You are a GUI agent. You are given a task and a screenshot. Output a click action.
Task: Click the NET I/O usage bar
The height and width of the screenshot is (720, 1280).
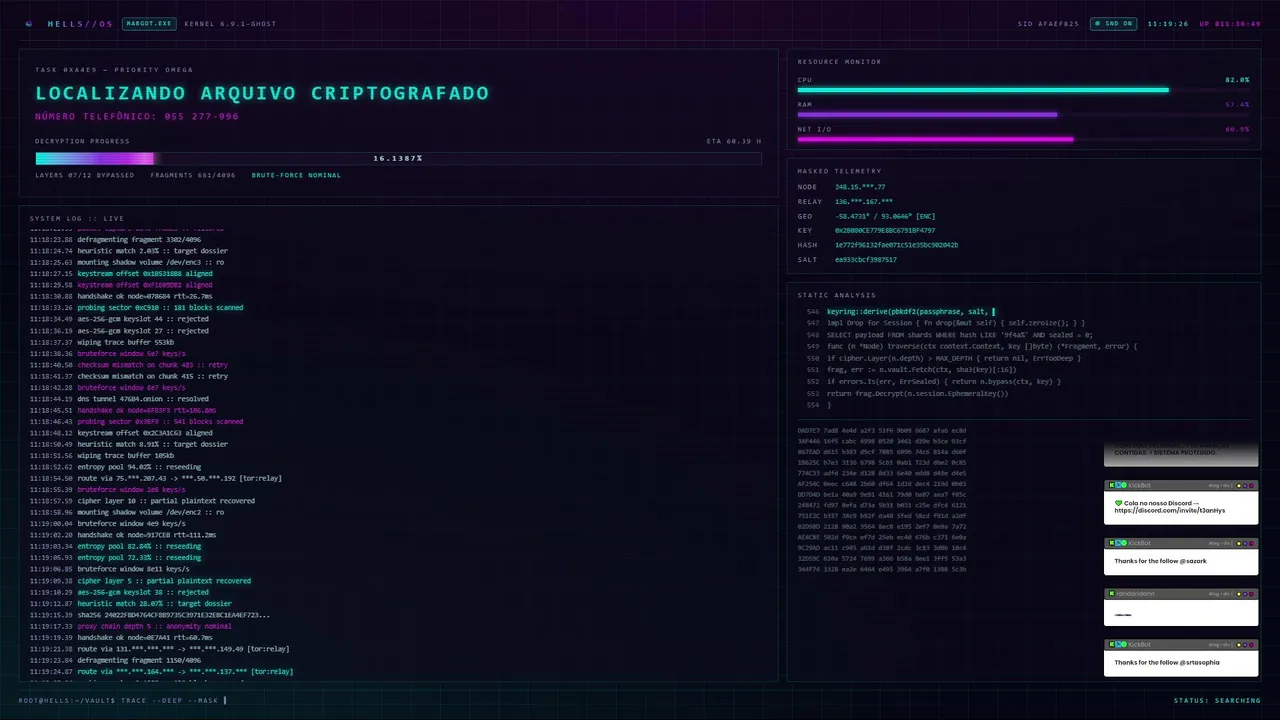point(1023,140)
